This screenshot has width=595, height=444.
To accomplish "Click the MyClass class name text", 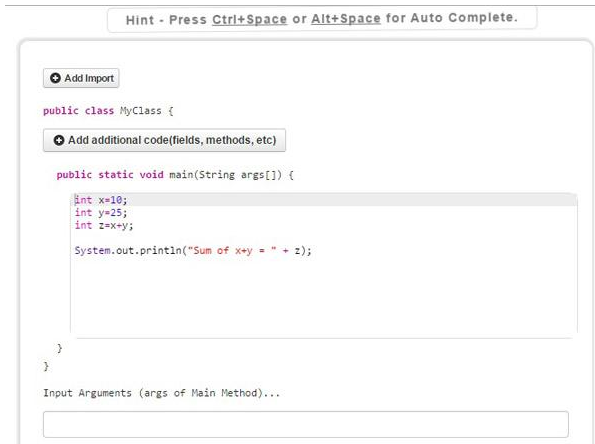I will tap(141, 111).
